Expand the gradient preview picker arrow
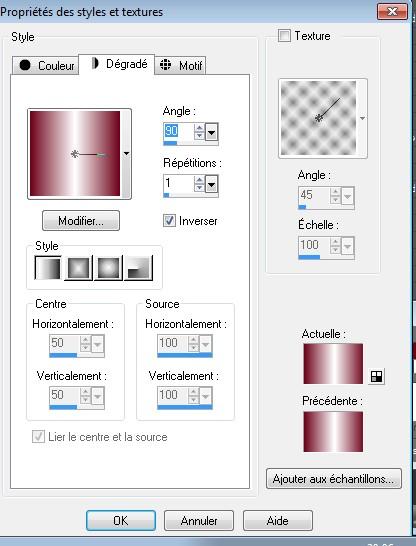This screenshot has height=546, width=416. [126, 154]
